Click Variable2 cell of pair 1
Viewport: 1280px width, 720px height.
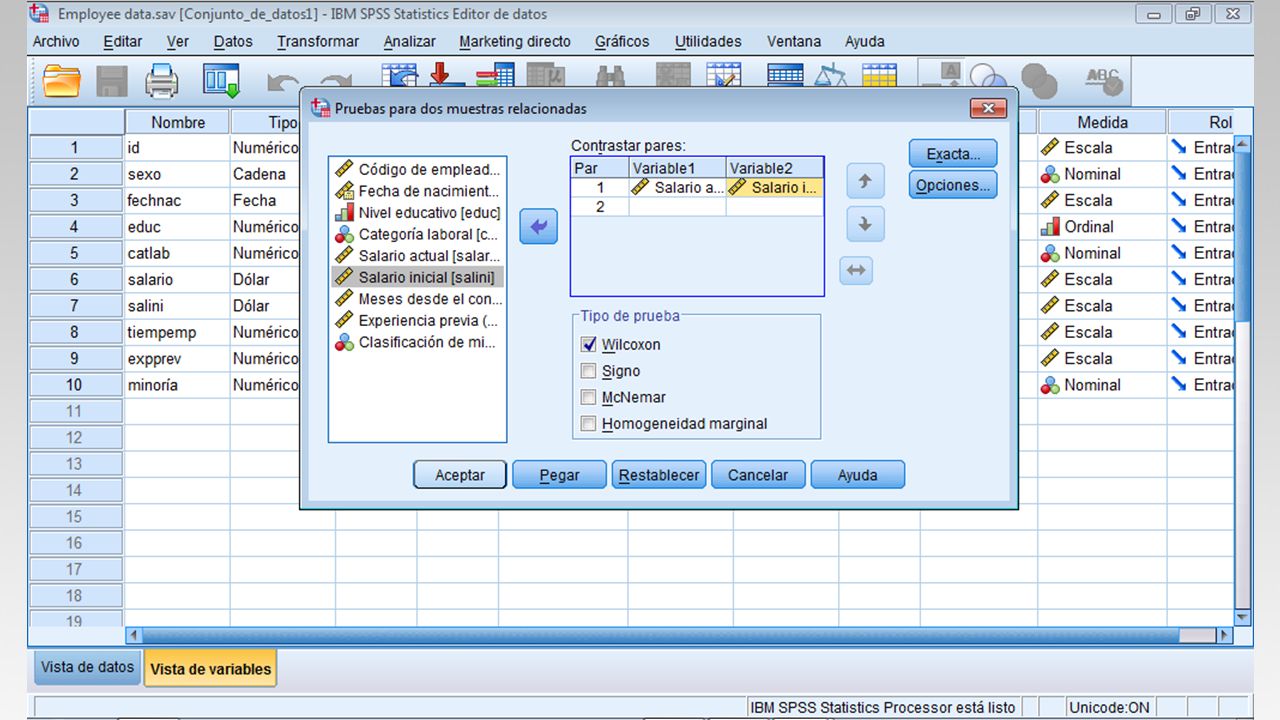pos(775,187)
